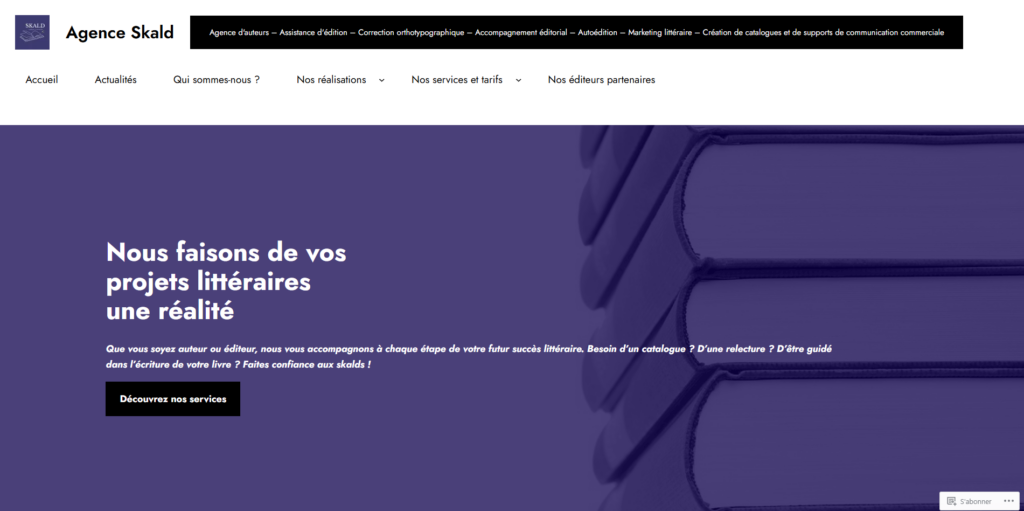Image resolution: width=1024 pixels, height=511 pixels.
Task: Click the Skald logo image
Action: point(32,32)
